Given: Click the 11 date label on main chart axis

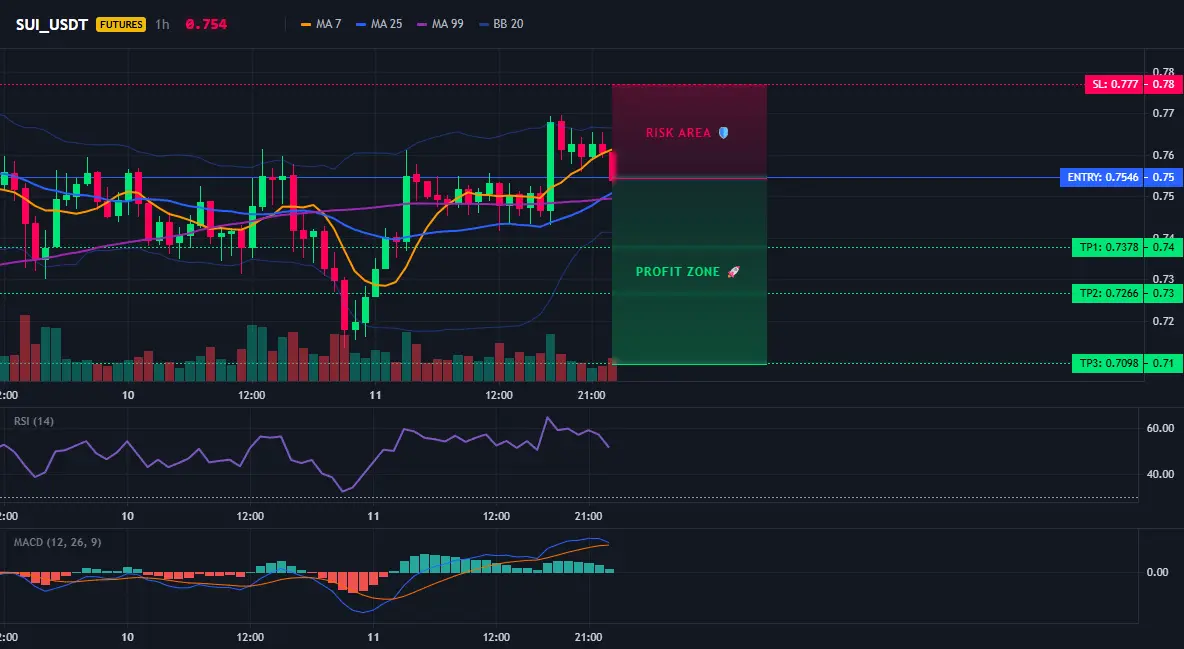Looking at the screenshot, I should pyautogui.click(x=375, y=395).
